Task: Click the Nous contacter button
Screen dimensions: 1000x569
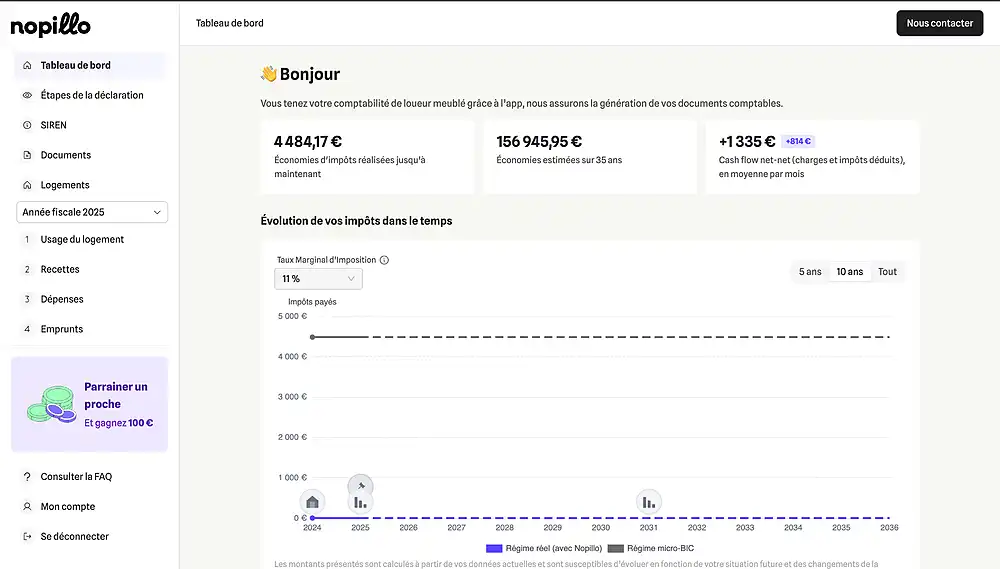Action: [939, 23]
